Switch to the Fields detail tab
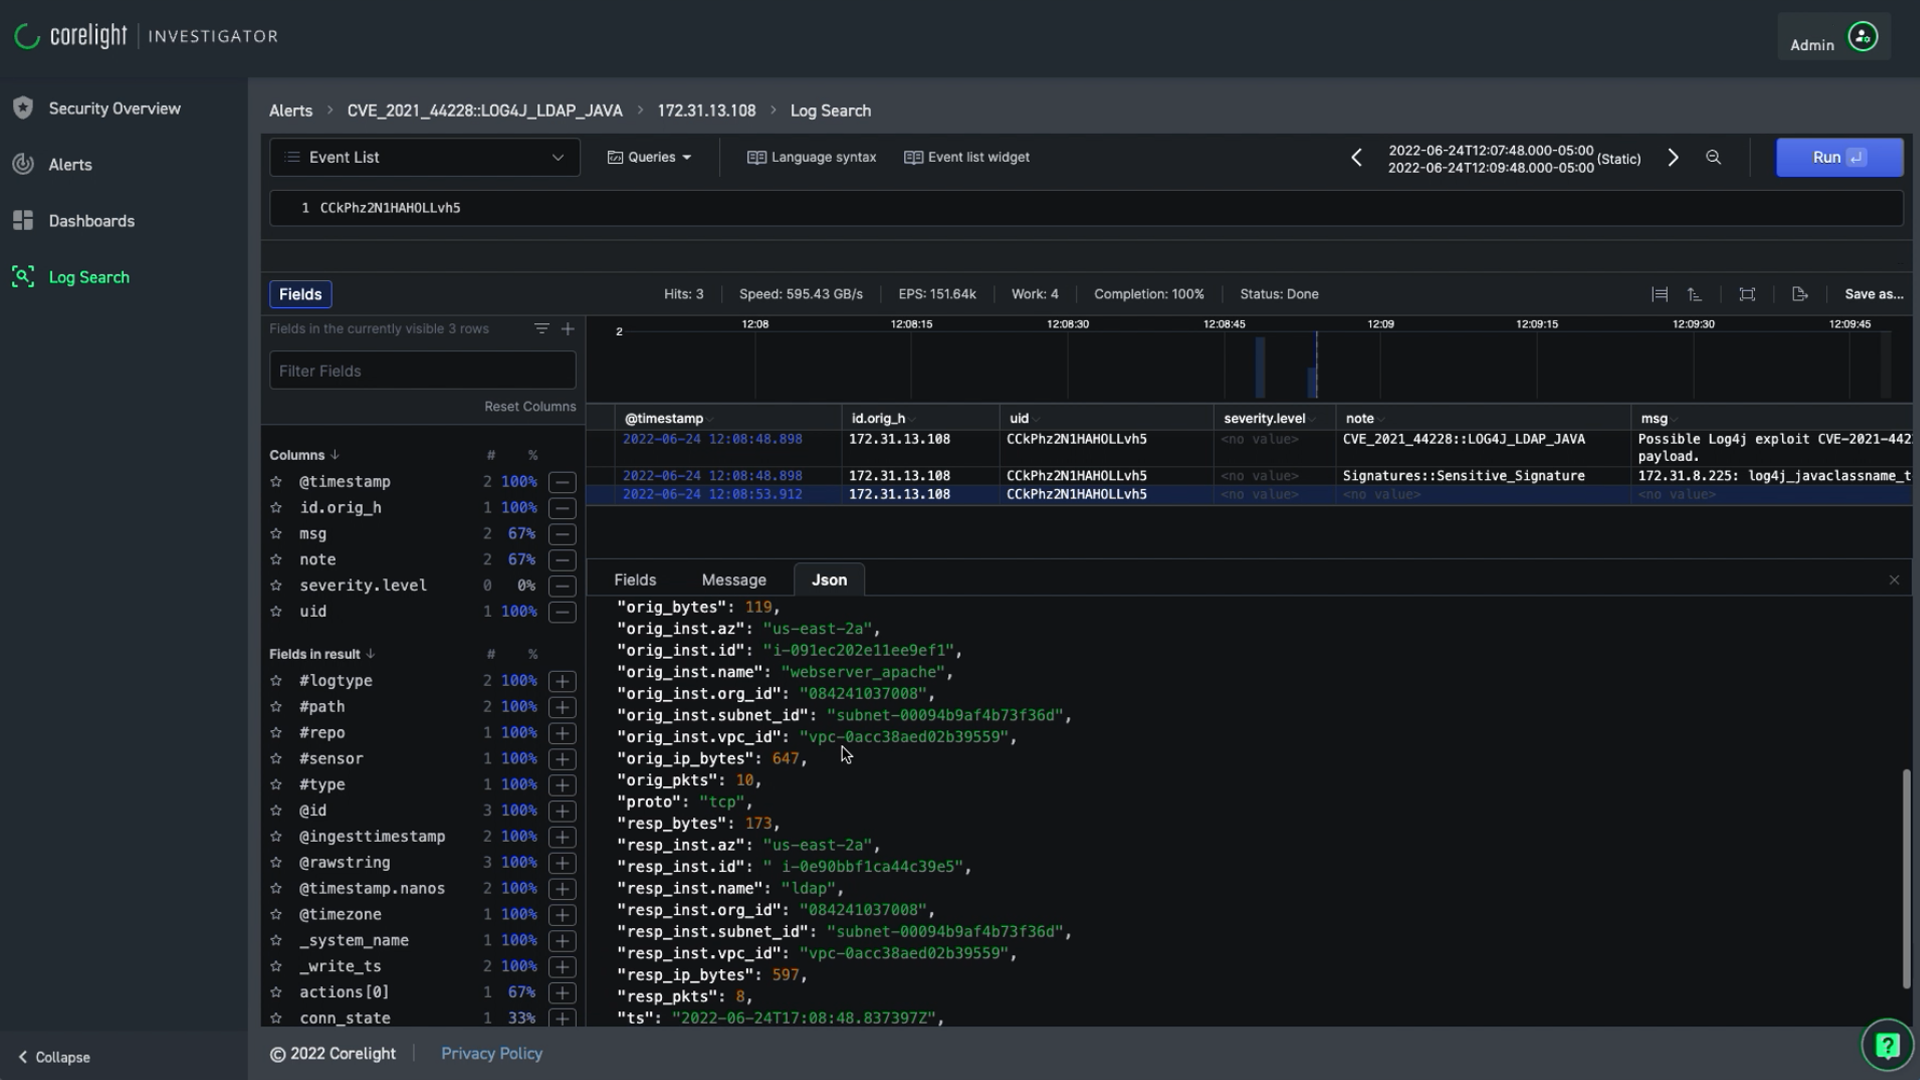 pyautogui.click(x=635, y=580)
